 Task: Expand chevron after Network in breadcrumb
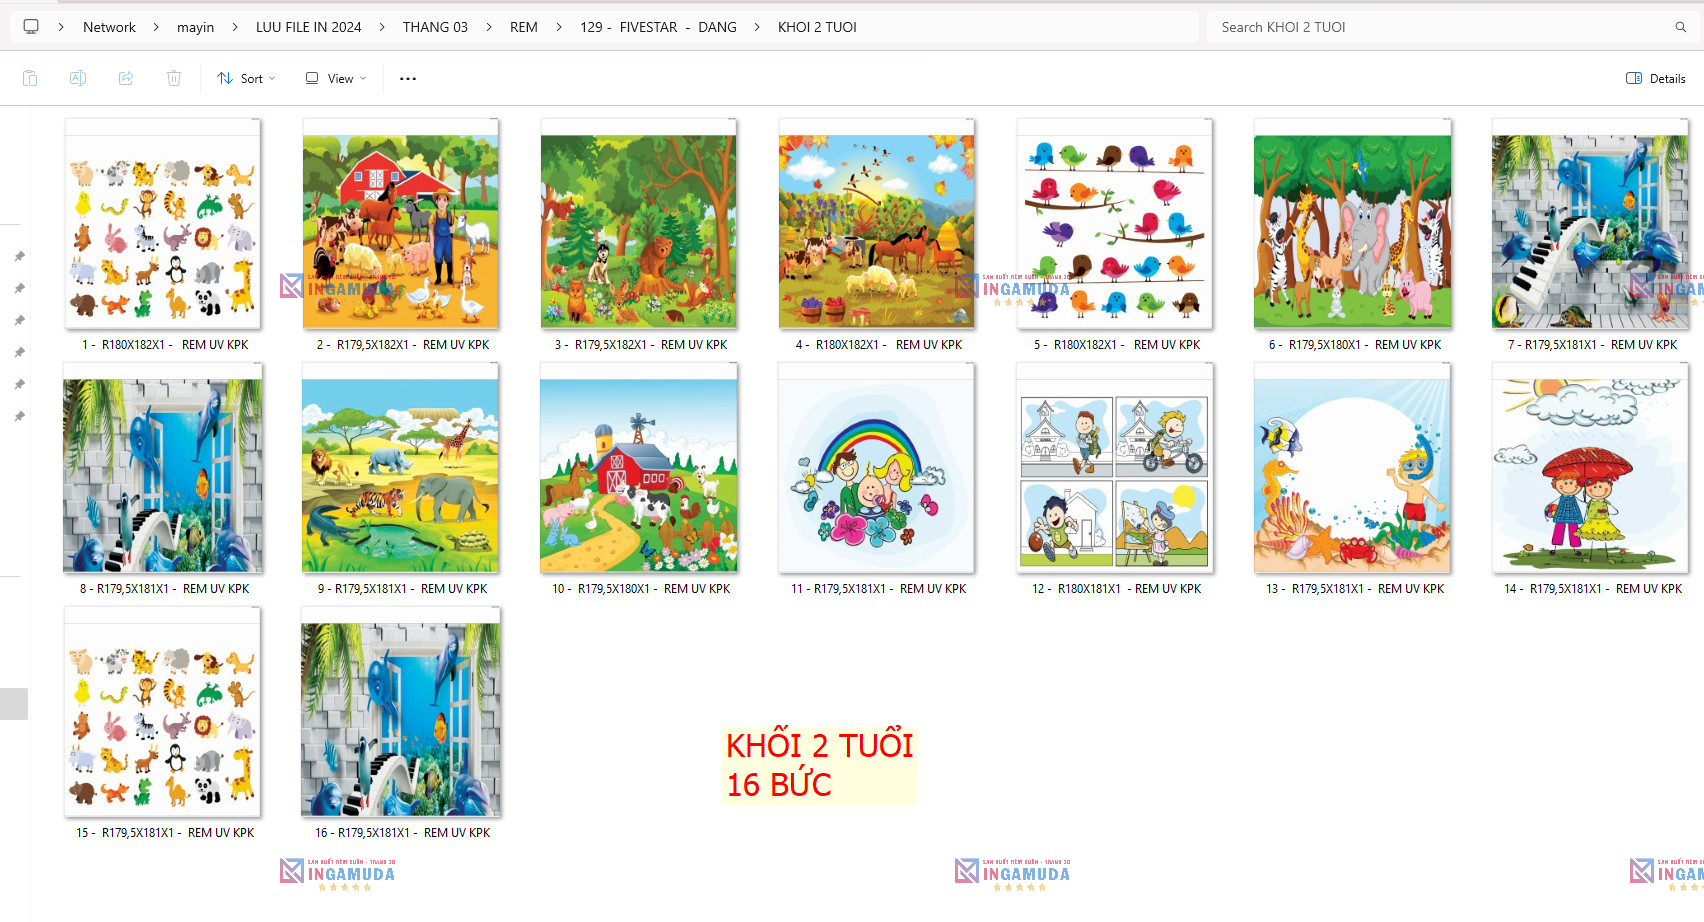[156, 27]
